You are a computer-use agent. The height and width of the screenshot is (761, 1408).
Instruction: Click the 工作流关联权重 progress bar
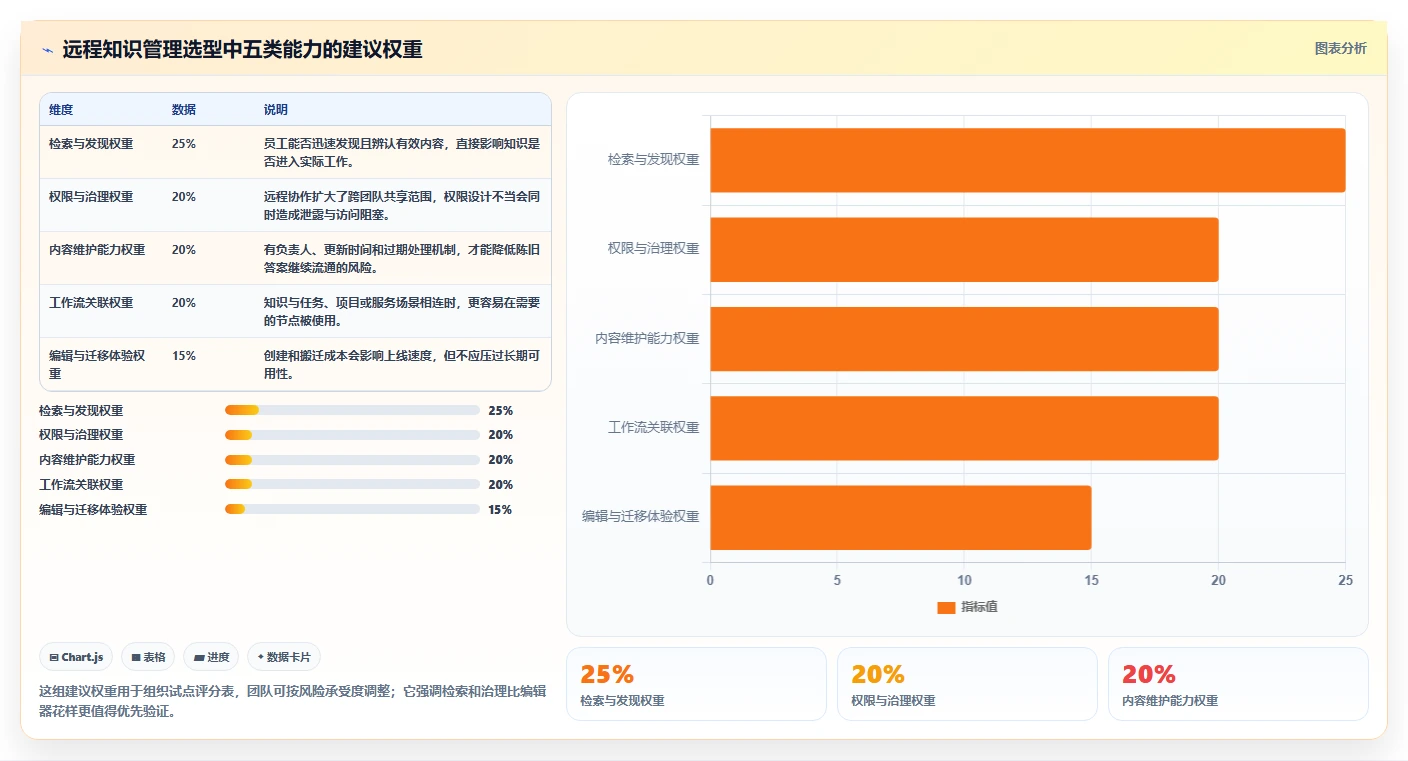point(352,485)
